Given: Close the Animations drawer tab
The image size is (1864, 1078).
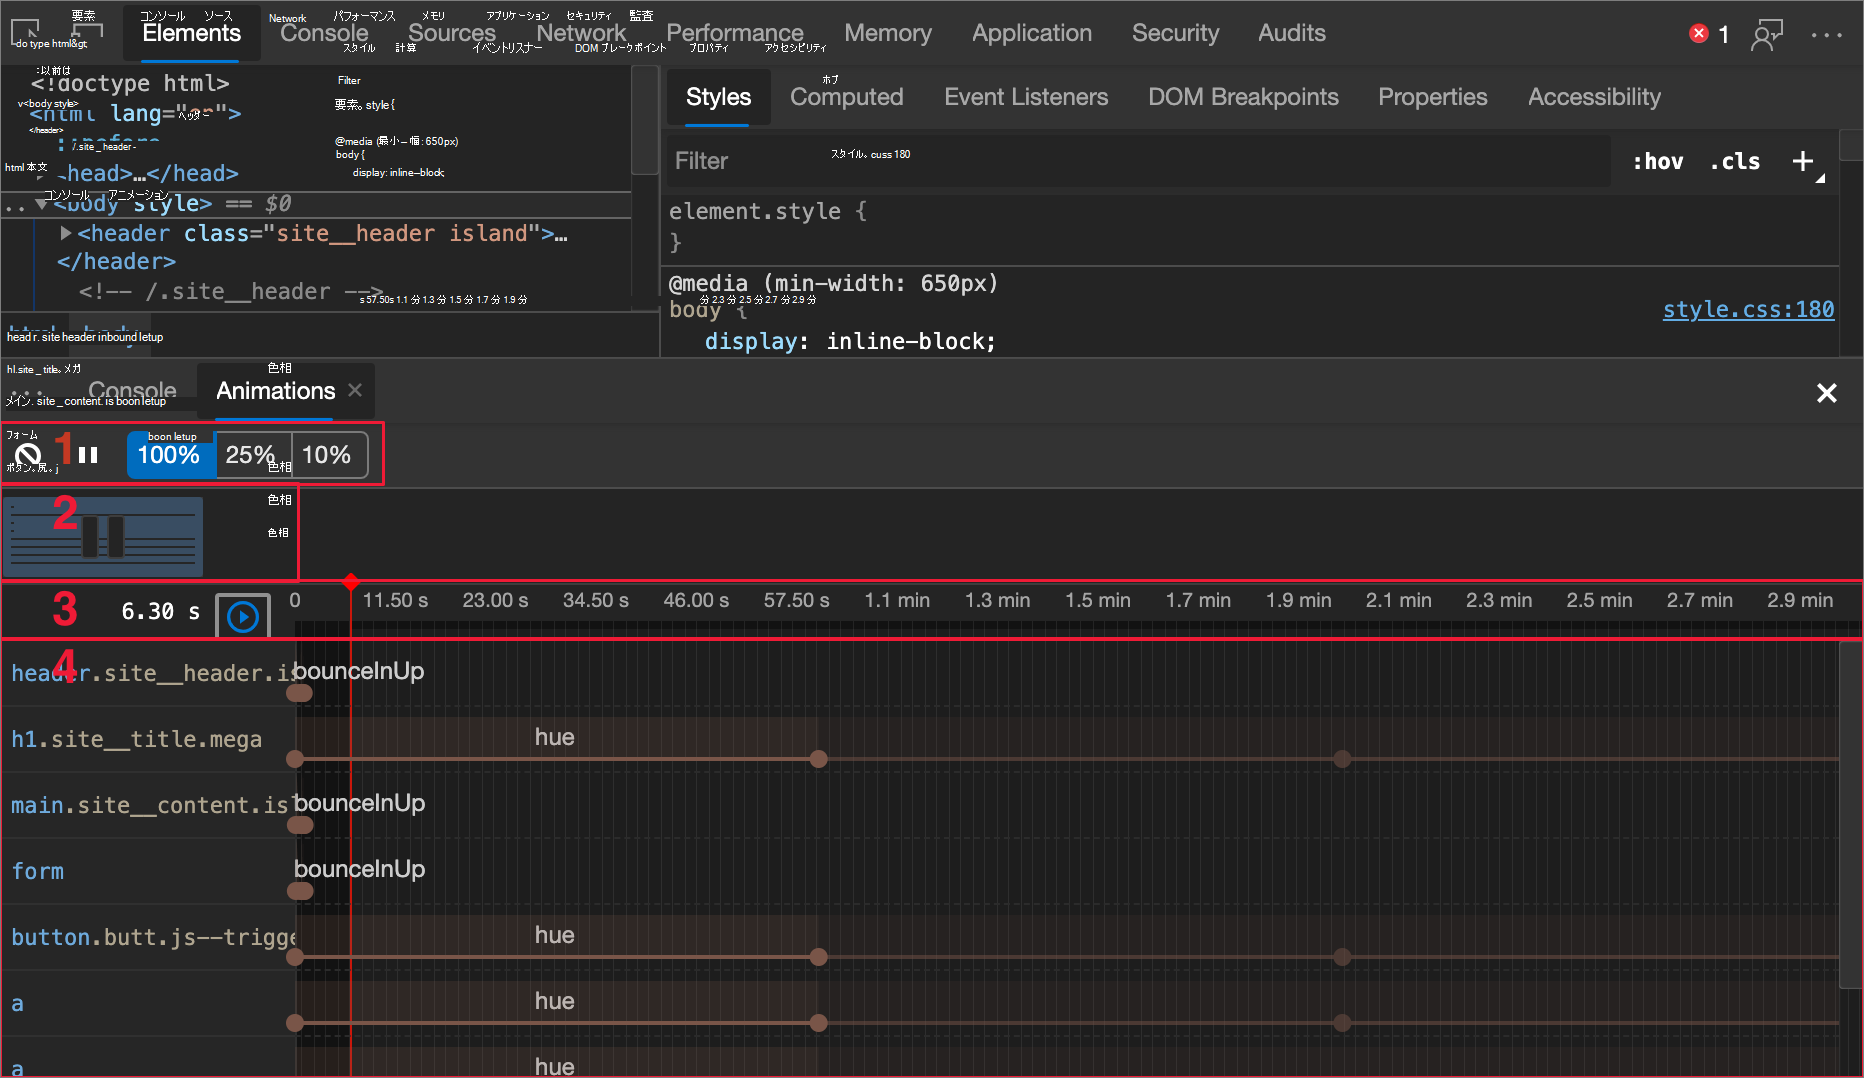Looking at the screenshot, I should coord(355,390).
